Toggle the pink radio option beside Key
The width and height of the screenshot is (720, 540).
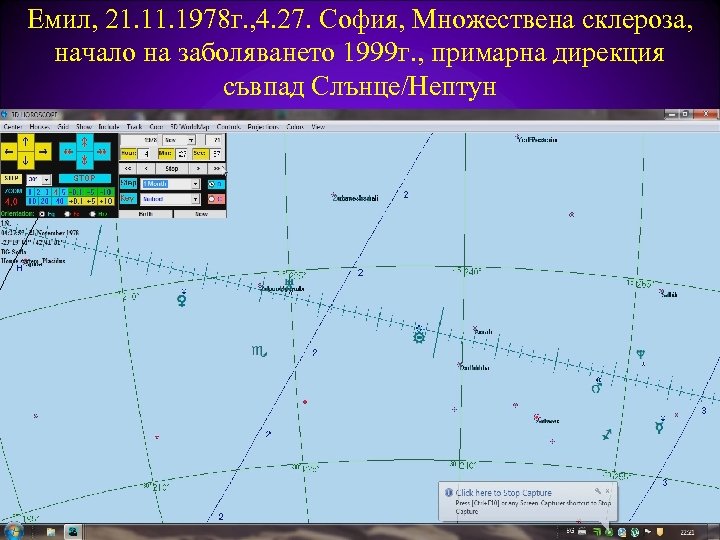tap(216, 199)
